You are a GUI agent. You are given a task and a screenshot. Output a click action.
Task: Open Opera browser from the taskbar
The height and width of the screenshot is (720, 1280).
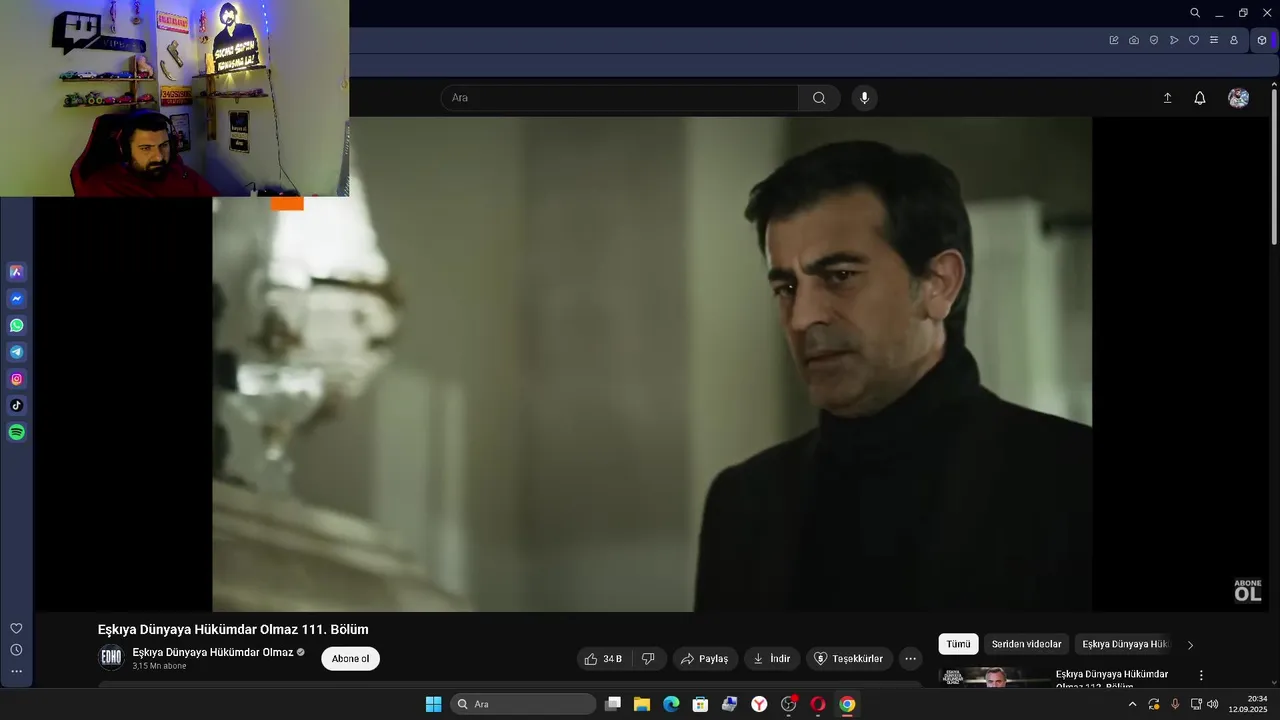pos(818,704)
